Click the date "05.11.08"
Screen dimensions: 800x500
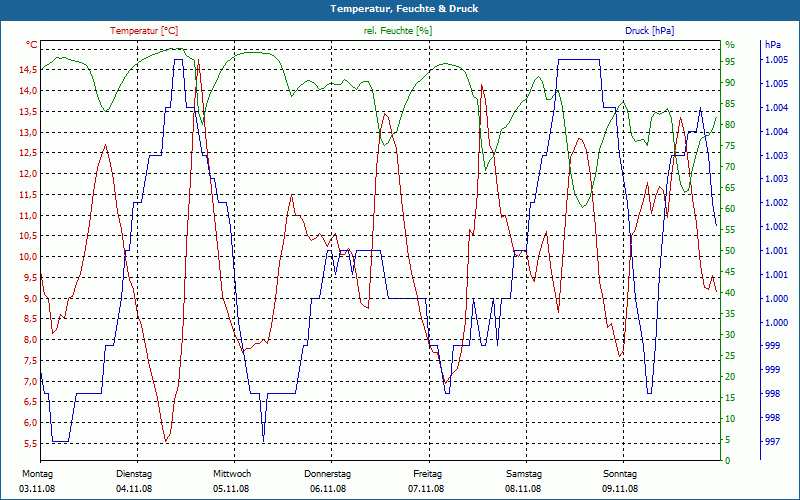pos(231,489)
